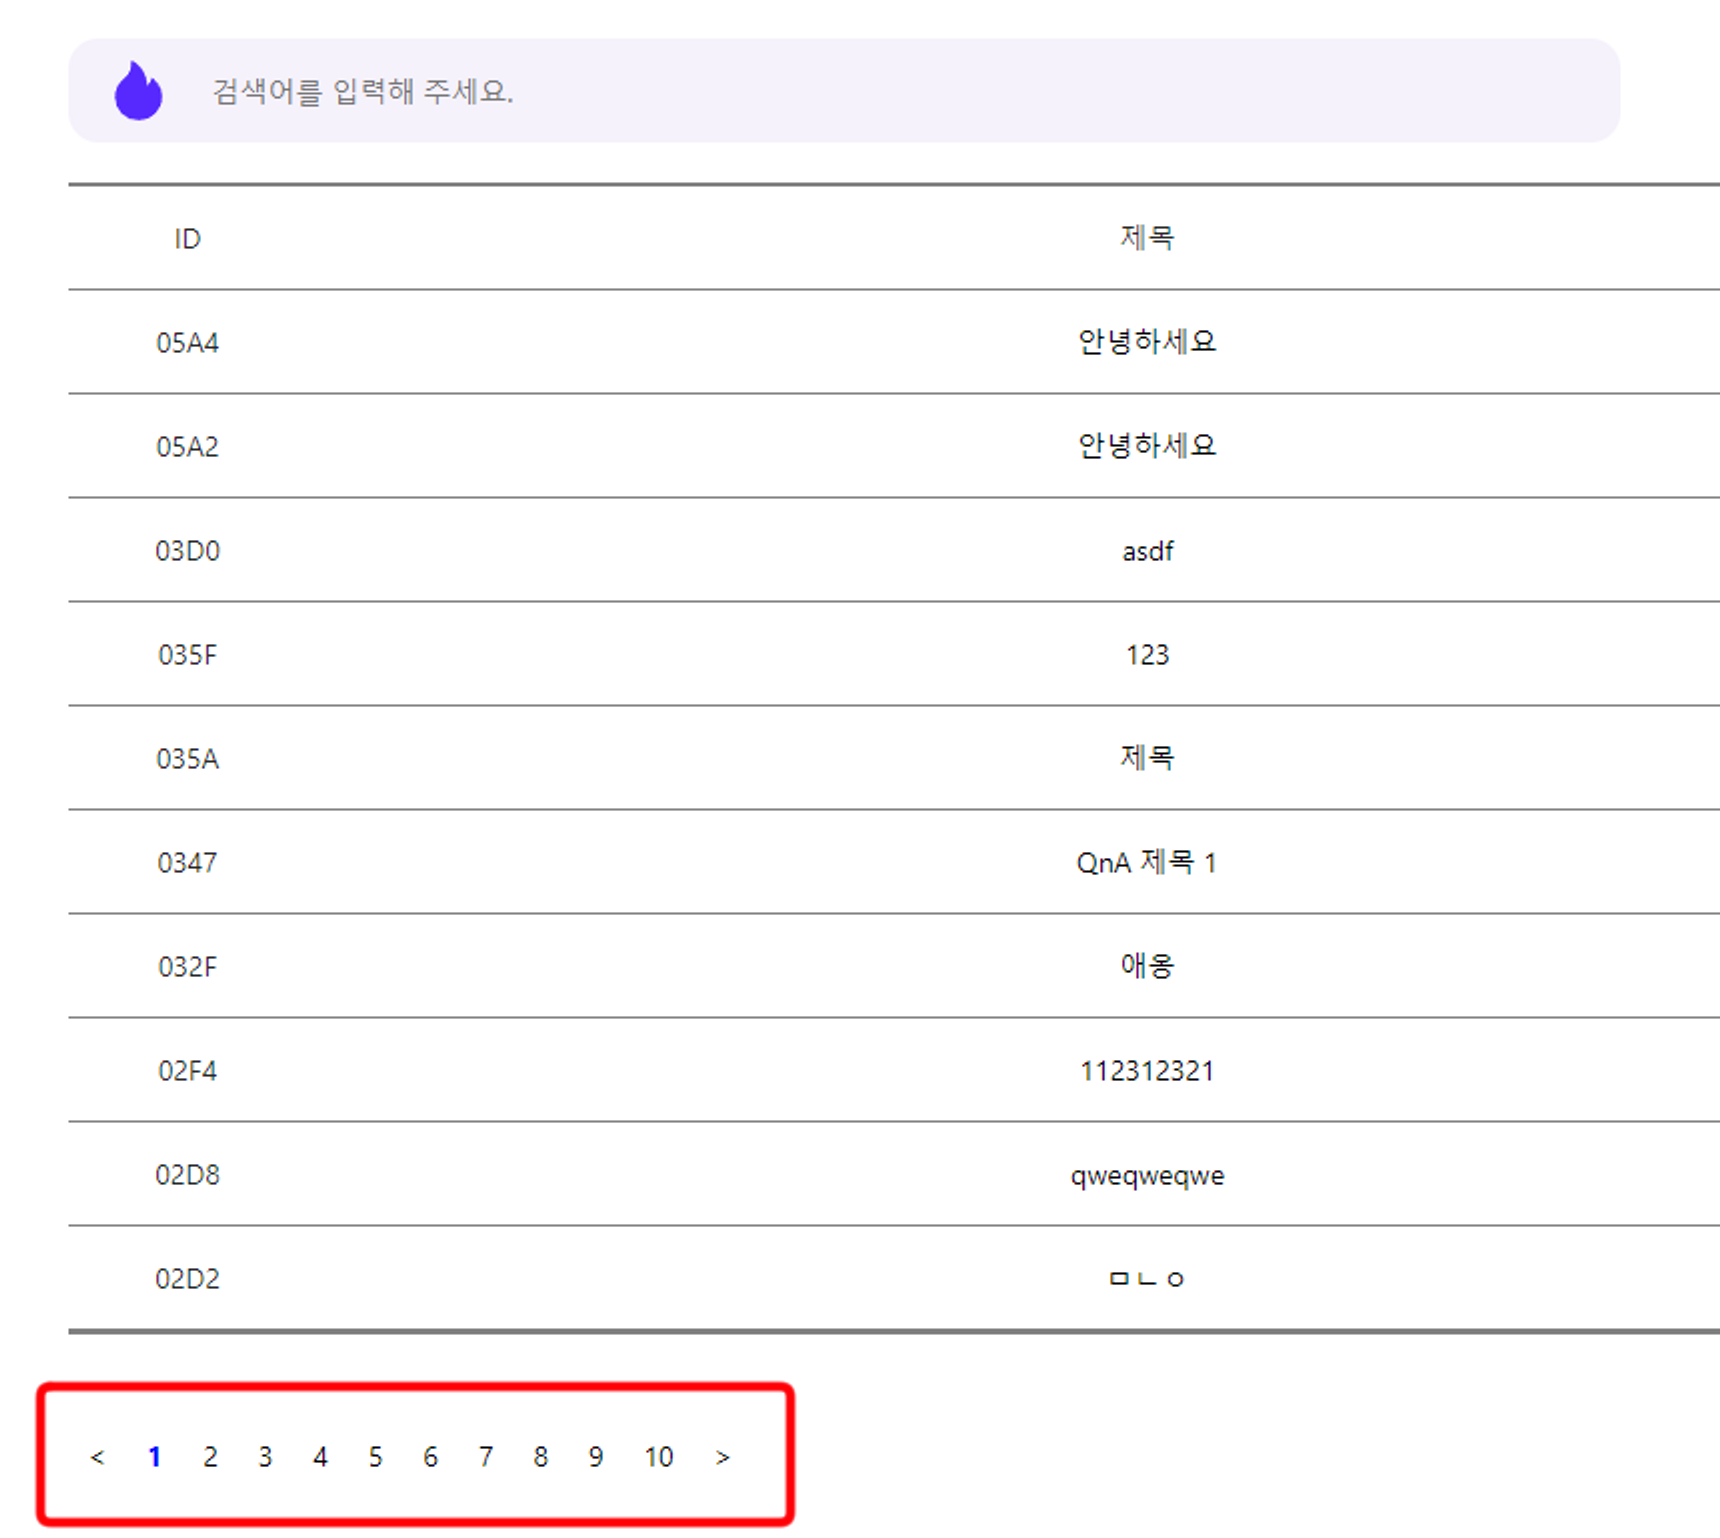This screenshot has width=1720, height=1538.
Task: Open the post titled 112312321
Action: (1147, 1071)
